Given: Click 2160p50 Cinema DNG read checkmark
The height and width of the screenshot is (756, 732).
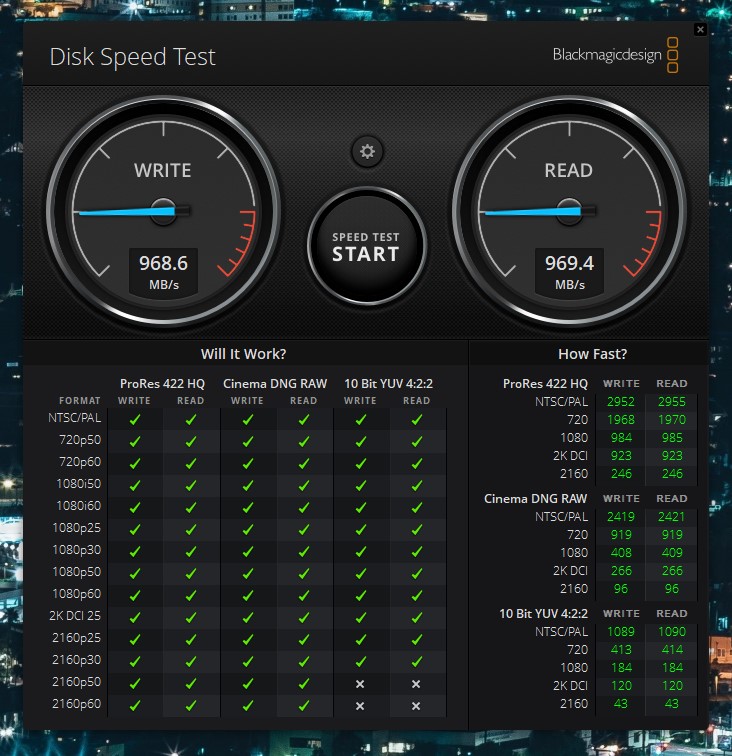Looking at the screenshot, I should pyautogui.click(x=304, y=683).
